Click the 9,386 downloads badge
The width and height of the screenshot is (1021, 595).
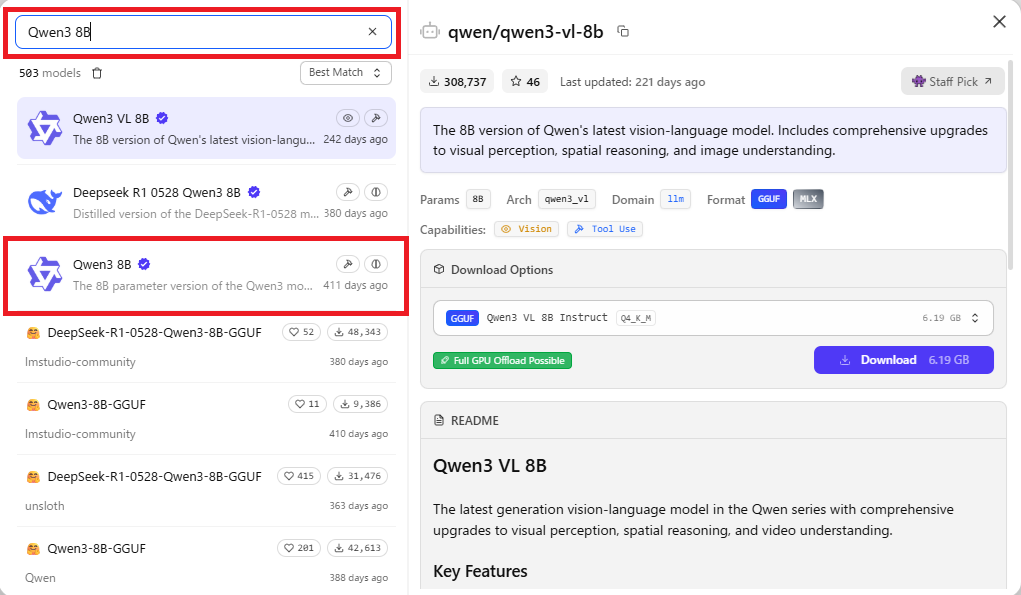[360, 404]
